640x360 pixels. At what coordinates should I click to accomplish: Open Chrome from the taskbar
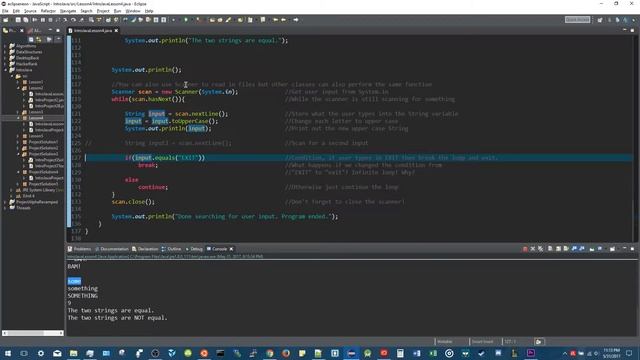pos(270,353)
